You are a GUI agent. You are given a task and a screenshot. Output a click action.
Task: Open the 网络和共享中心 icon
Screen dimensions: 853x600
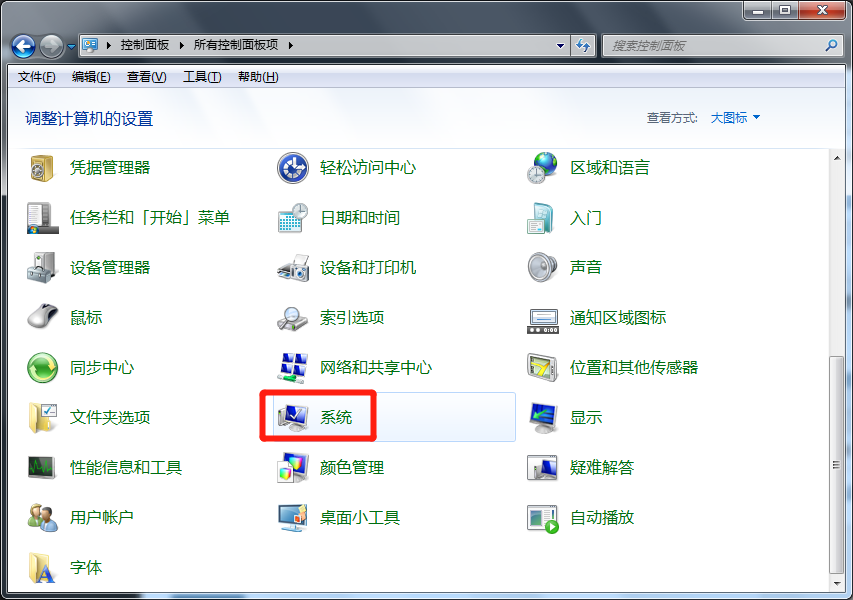293,368
